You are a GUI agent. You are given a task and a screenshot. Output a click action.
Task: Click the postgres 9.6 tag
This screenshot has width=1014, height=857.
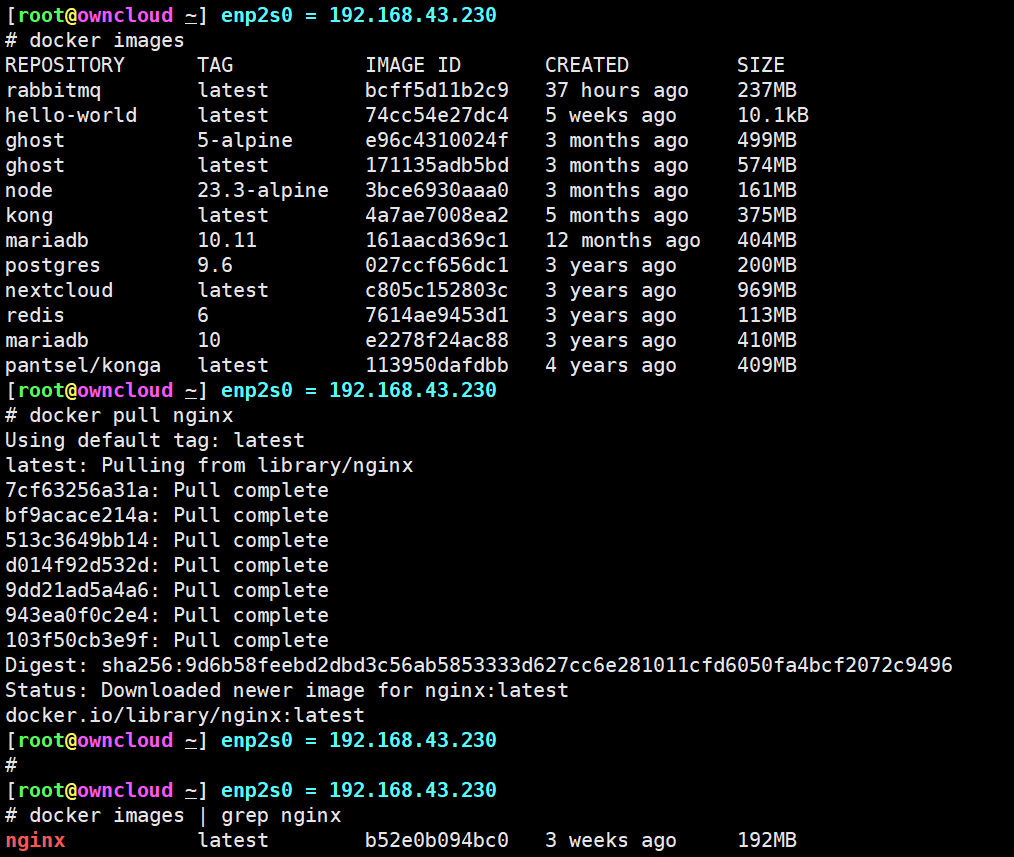(x=215, y=265)
